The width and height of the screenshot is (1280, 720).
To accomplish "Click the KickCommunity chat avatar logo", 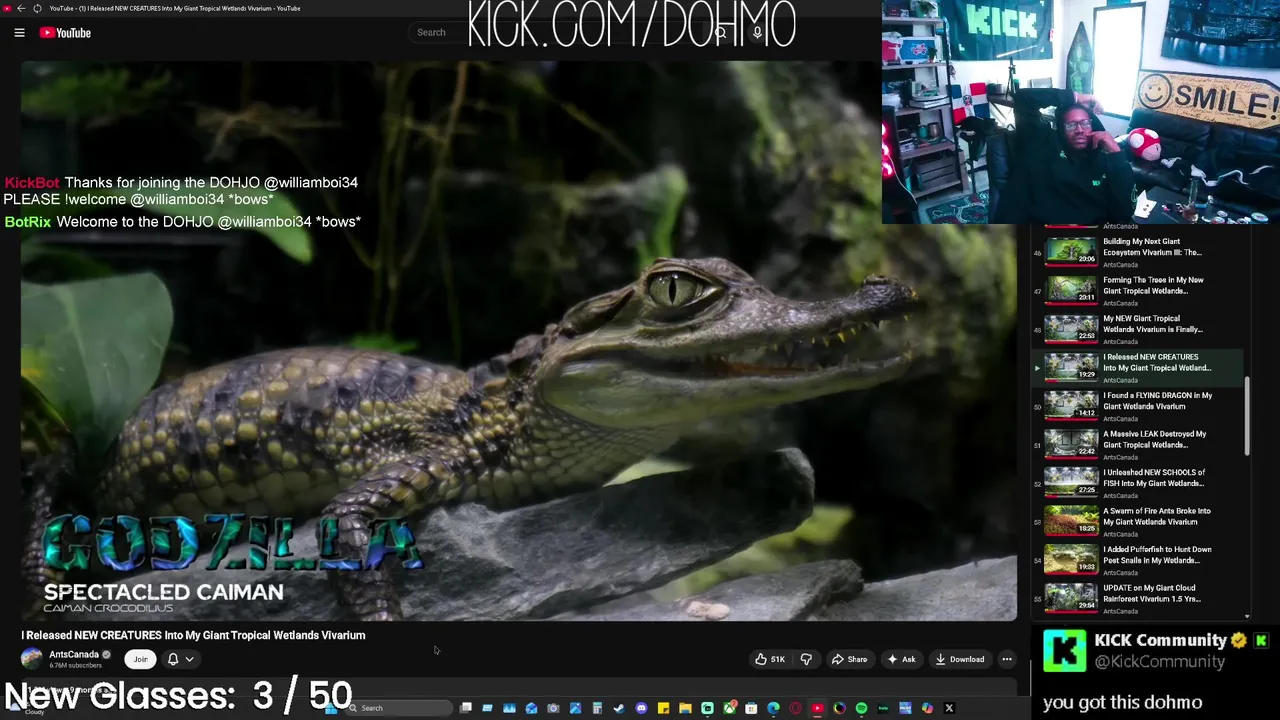I will [x=1064, y=651].
